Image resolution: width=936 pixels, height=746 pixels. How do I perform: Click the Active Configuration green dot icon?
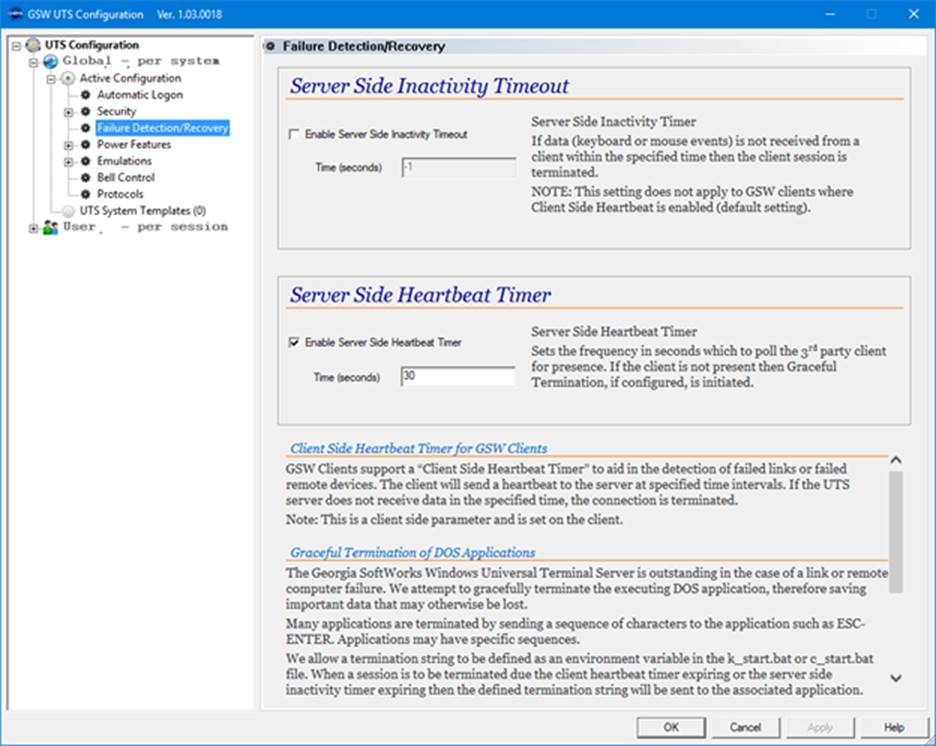pos(68,78)
